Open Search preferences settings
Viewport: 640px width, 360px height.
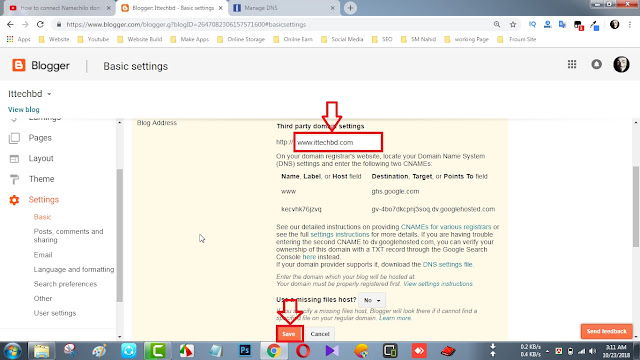pos(65,284)
